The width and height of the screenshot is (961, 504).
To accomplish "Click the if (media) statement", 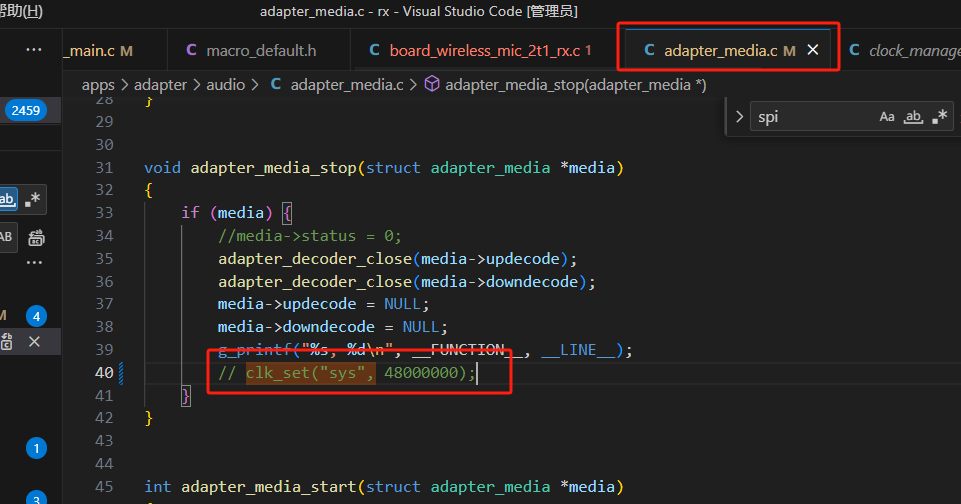I will 237,213.
